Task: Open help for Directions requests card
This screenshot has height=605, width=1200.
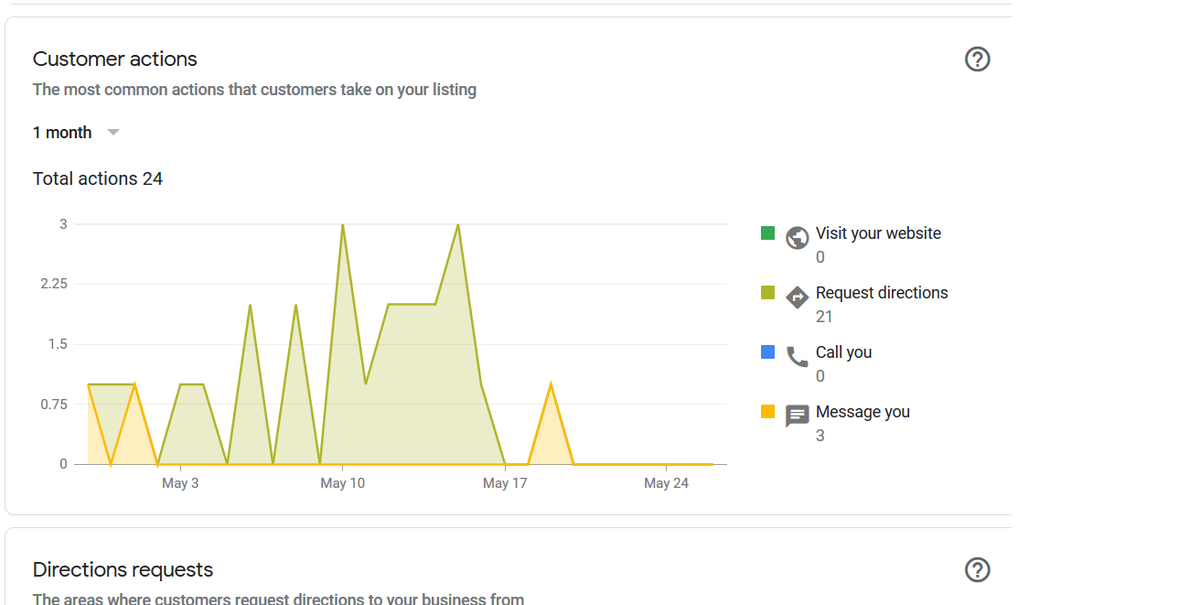Action: (977, 570)
